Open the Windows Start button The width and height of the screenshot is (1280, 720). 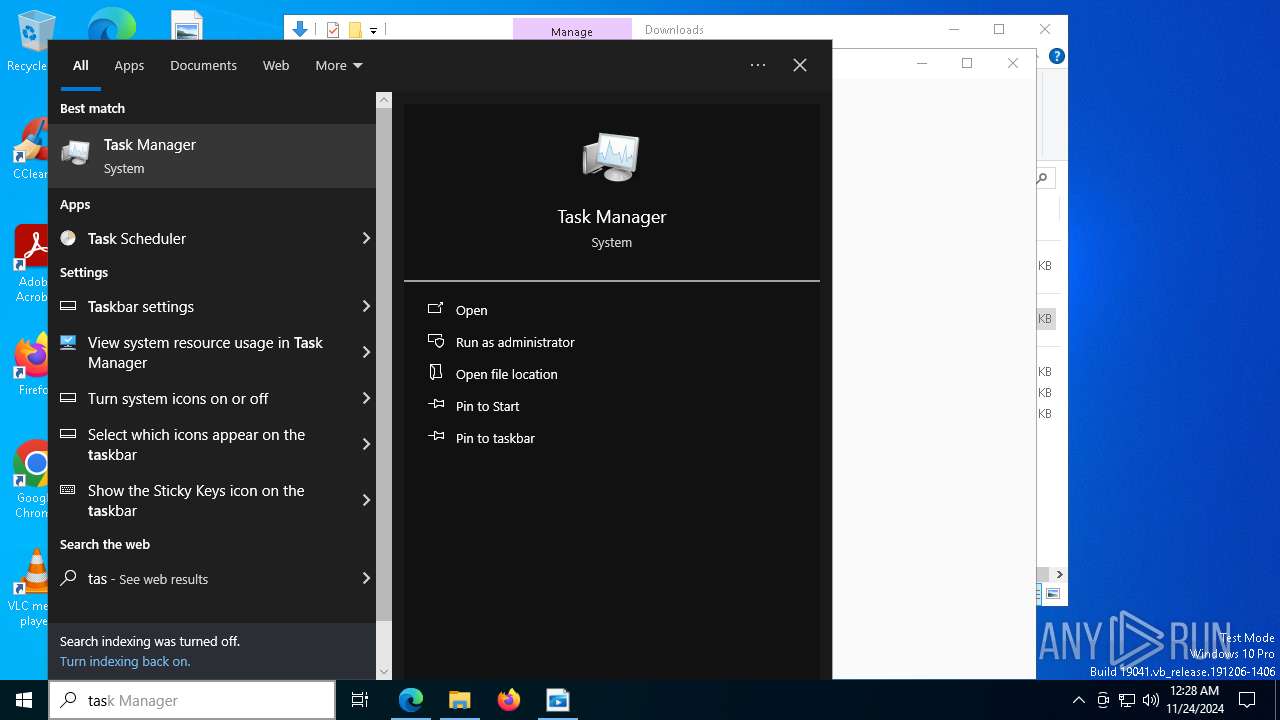[24, 700]
